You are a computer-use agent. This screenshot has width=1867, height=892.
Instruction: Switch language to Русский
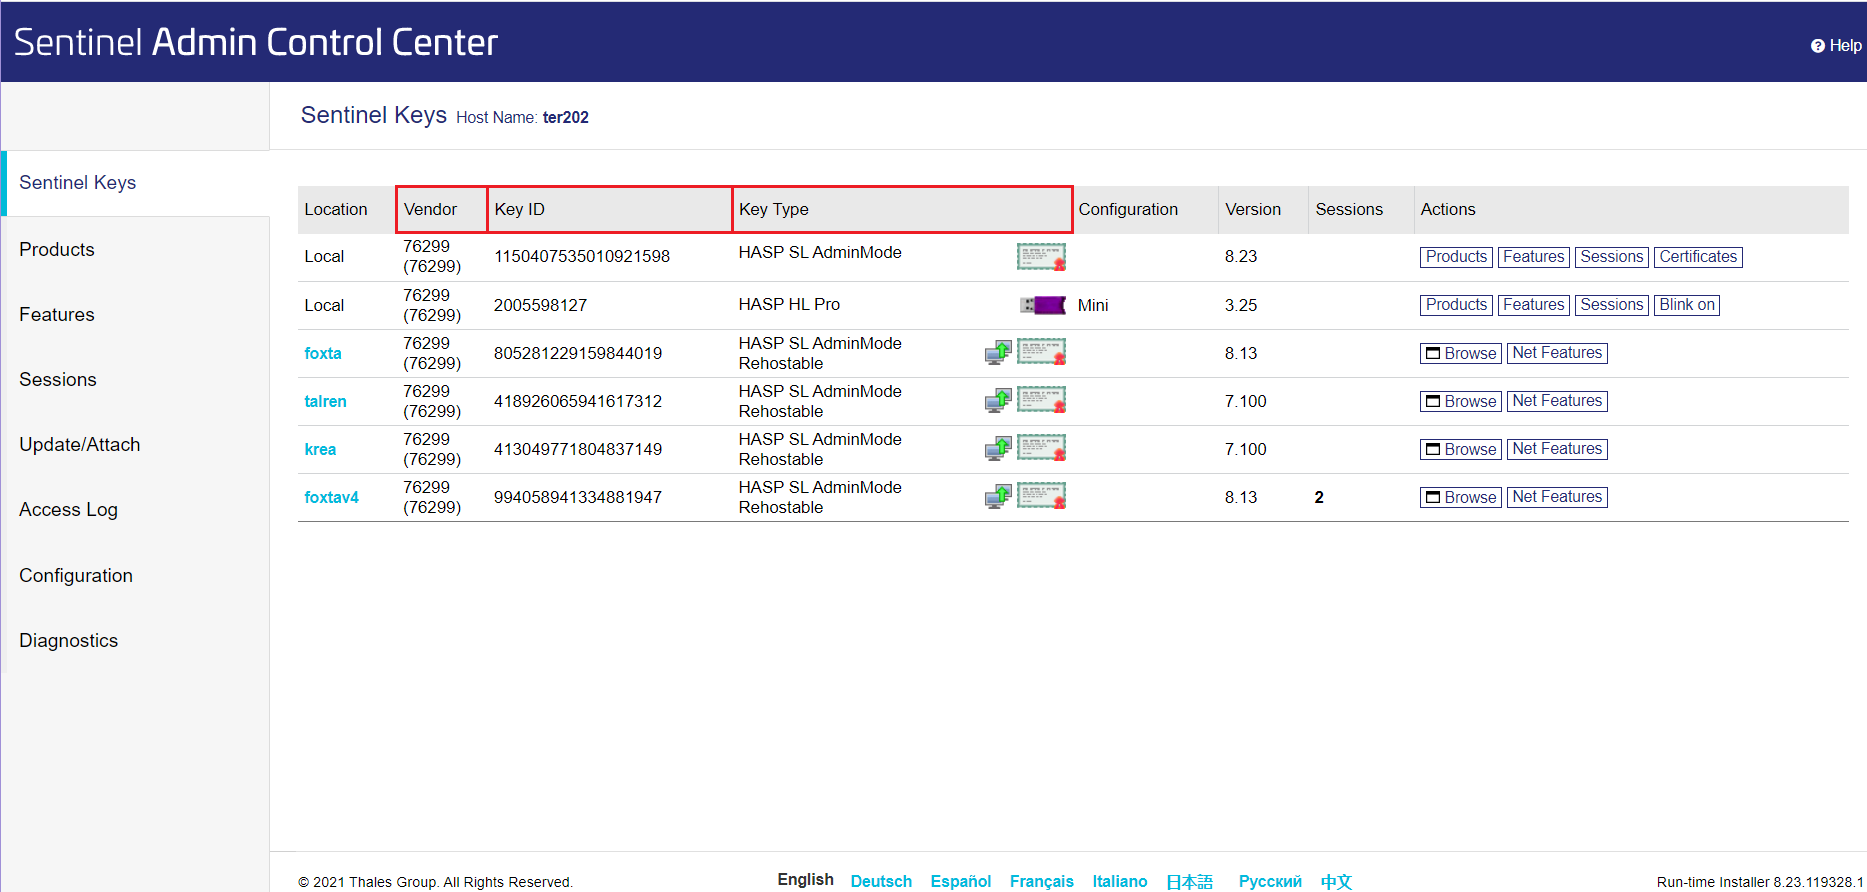(x=1270, y=881)
